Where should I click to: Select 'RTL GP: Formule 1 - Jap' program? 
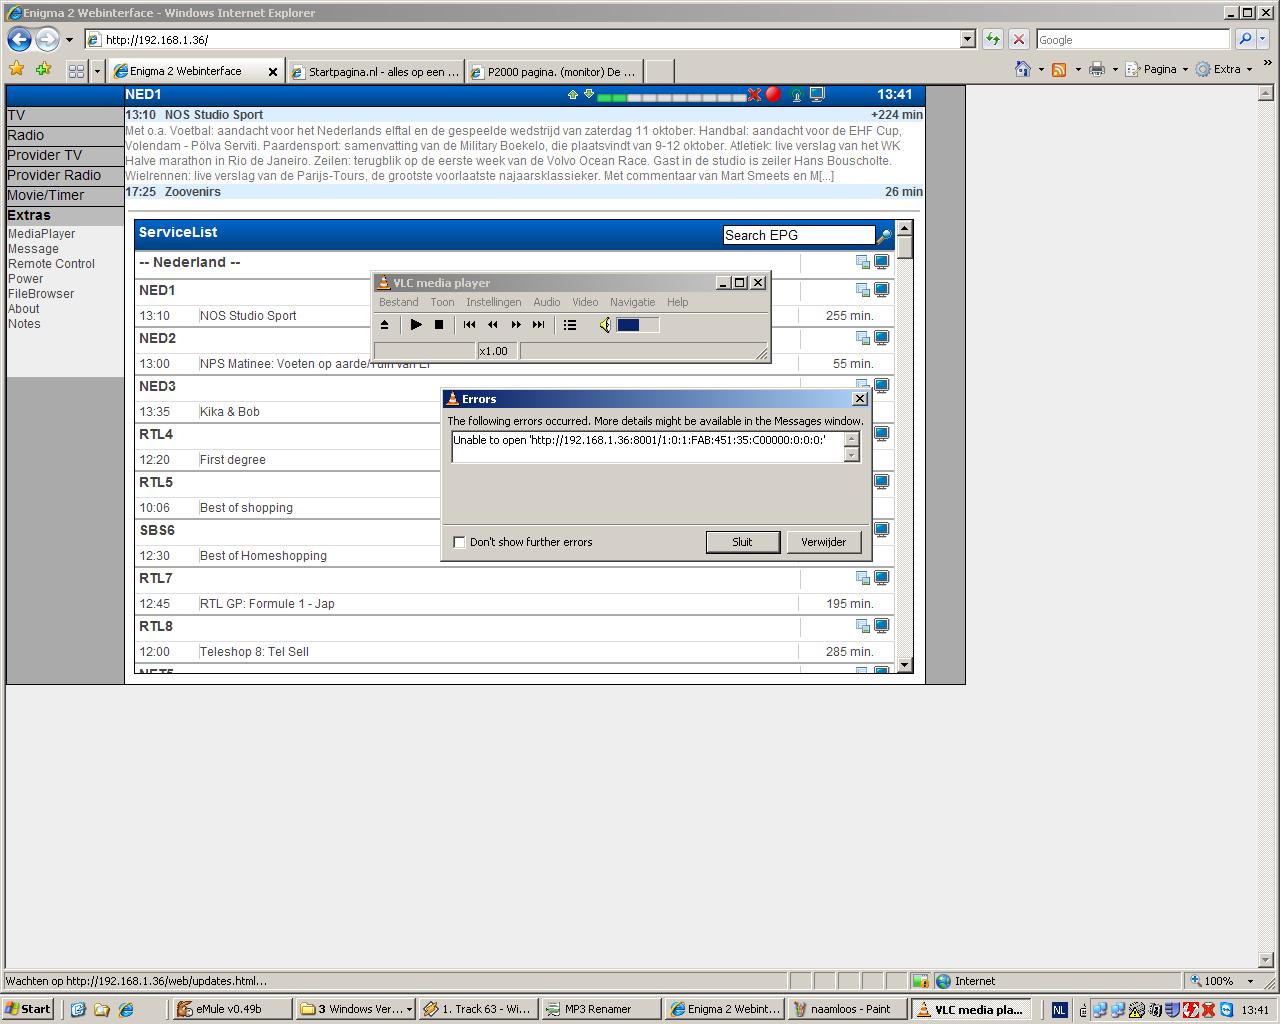click(x=267, y=604)
